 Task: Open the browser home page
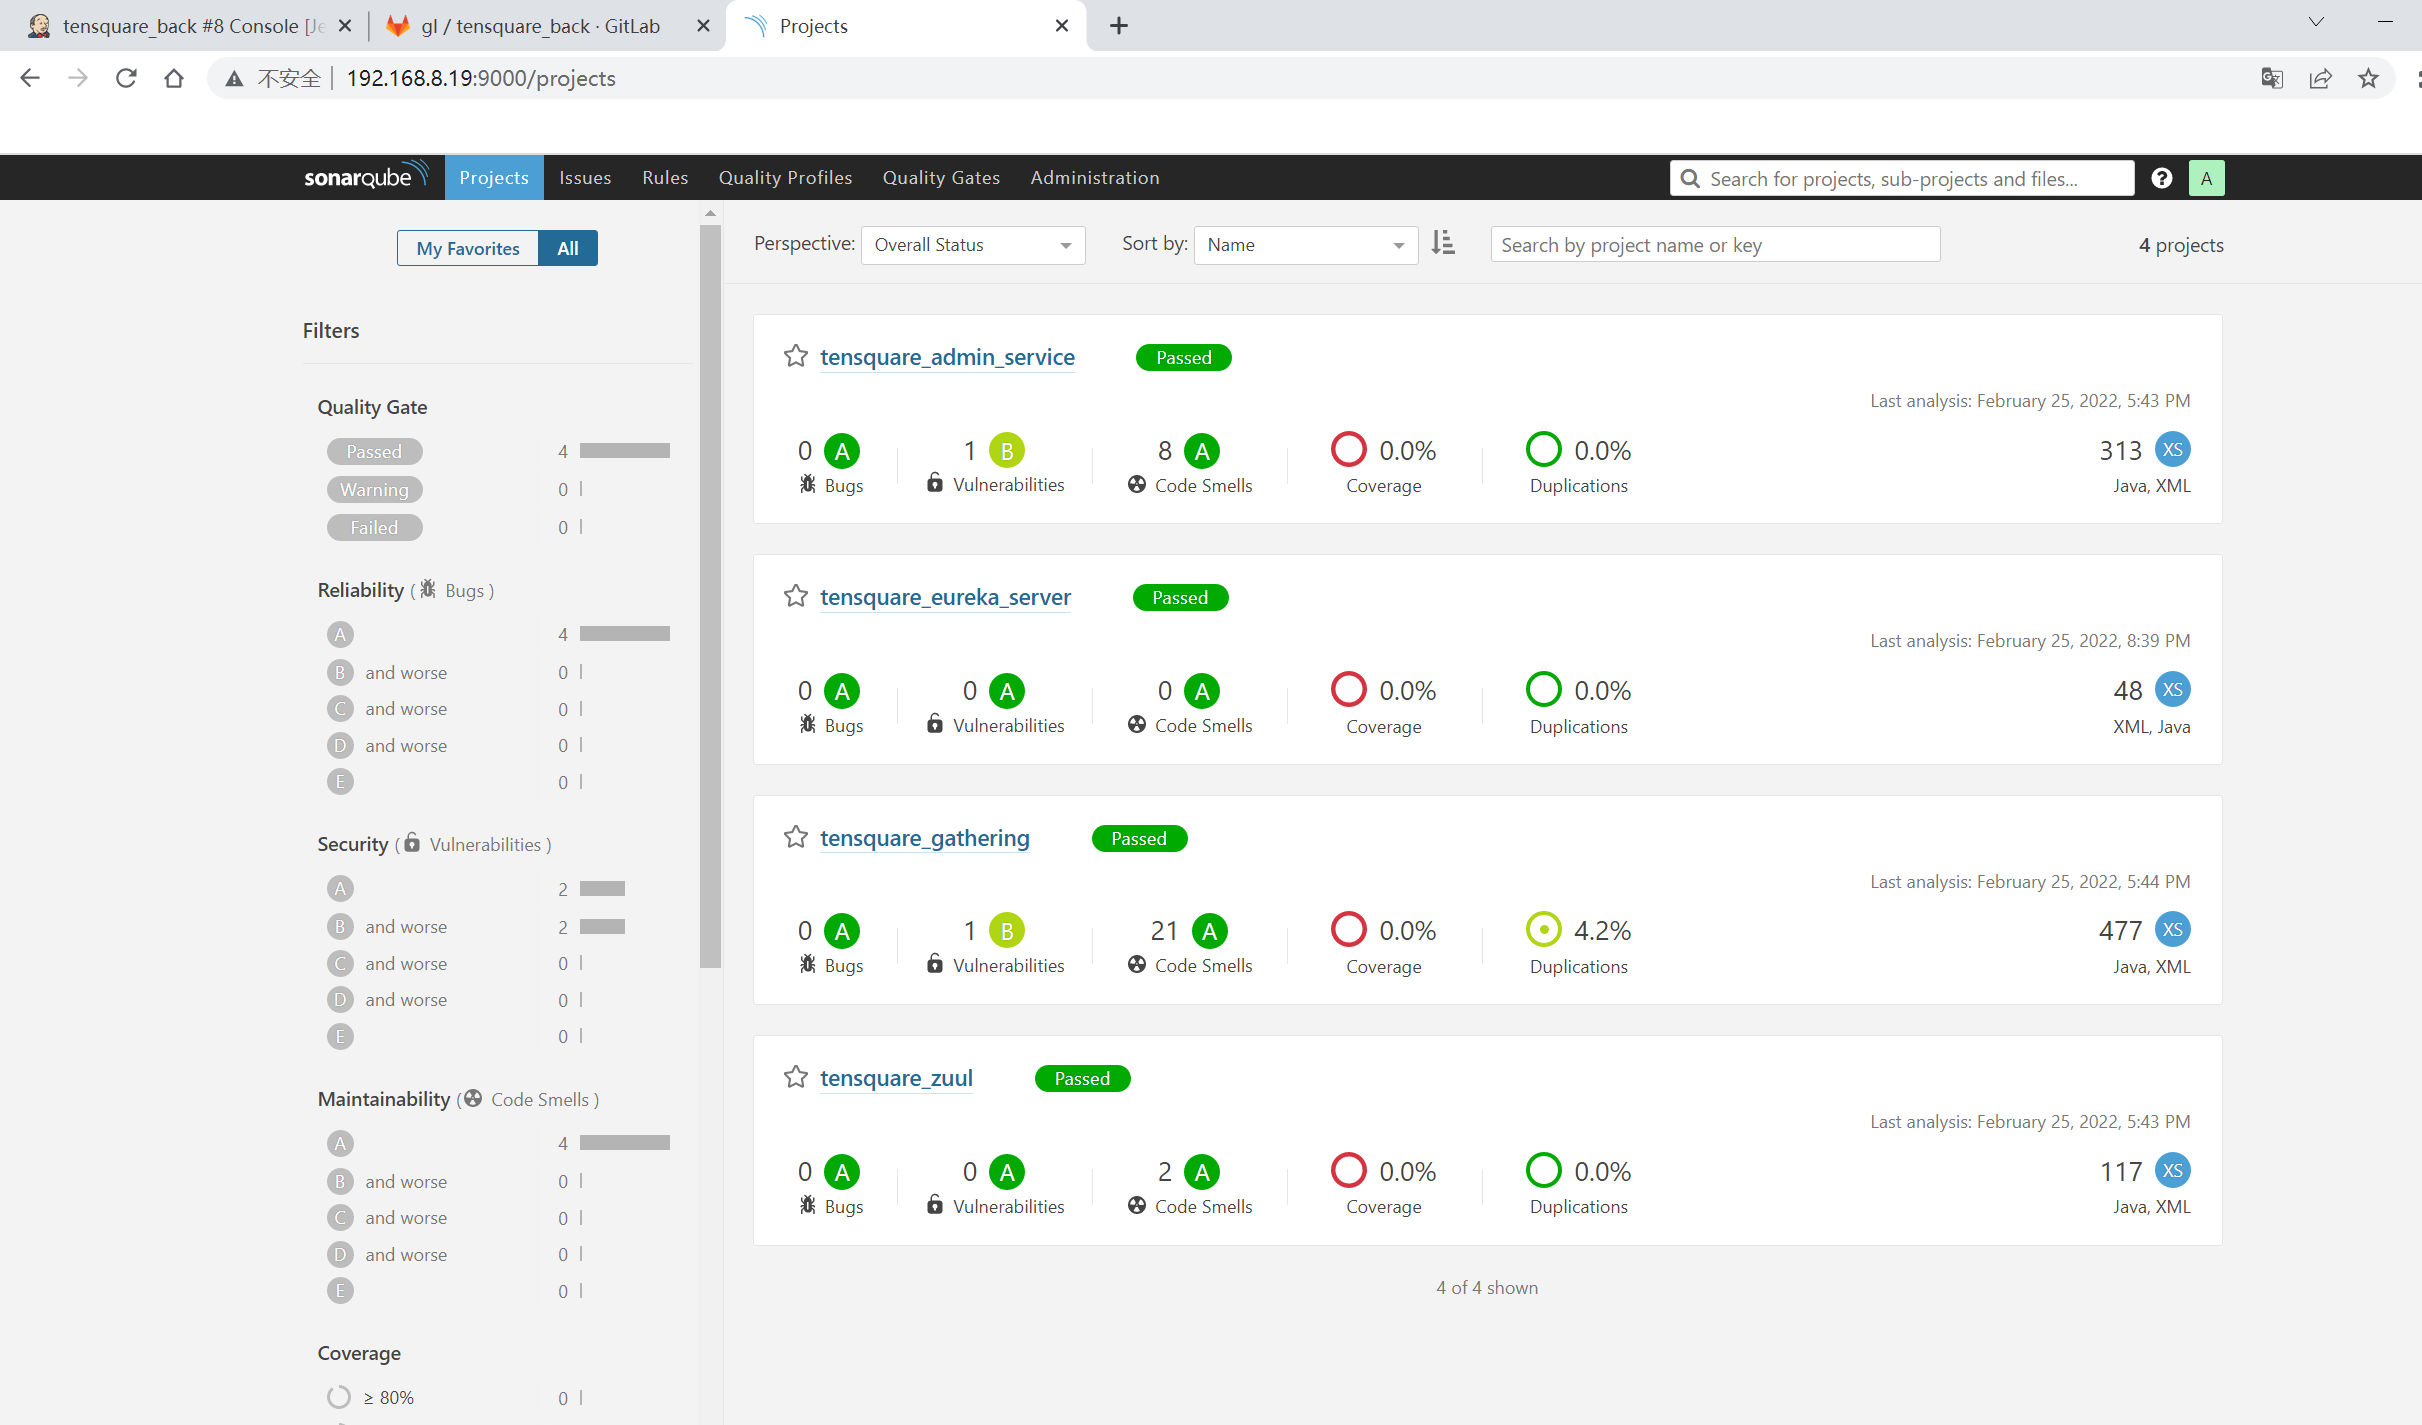pyautogui.click(x=174, y=78)
